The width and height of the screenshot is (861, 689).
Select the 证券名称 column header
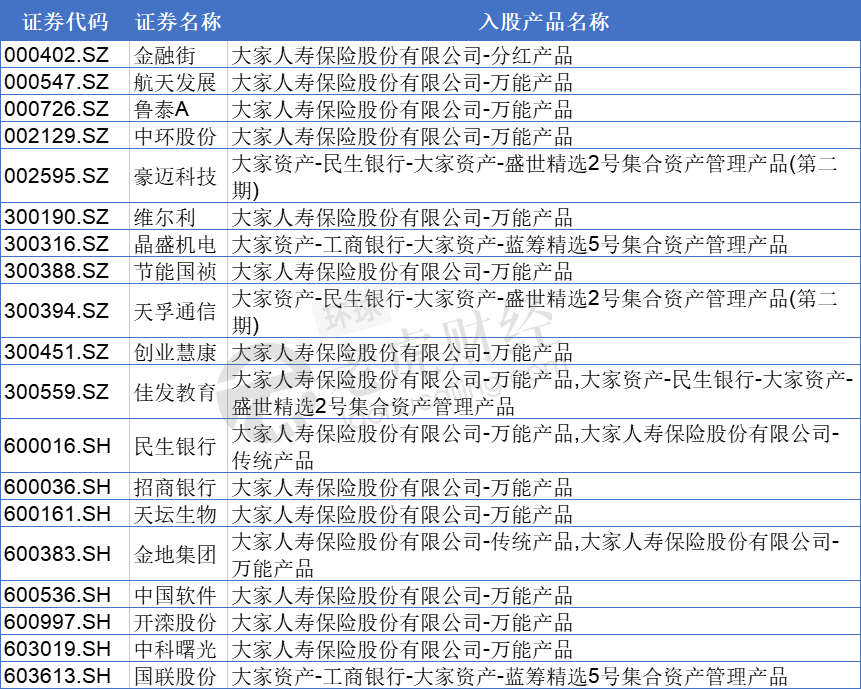tap(178, 22)
